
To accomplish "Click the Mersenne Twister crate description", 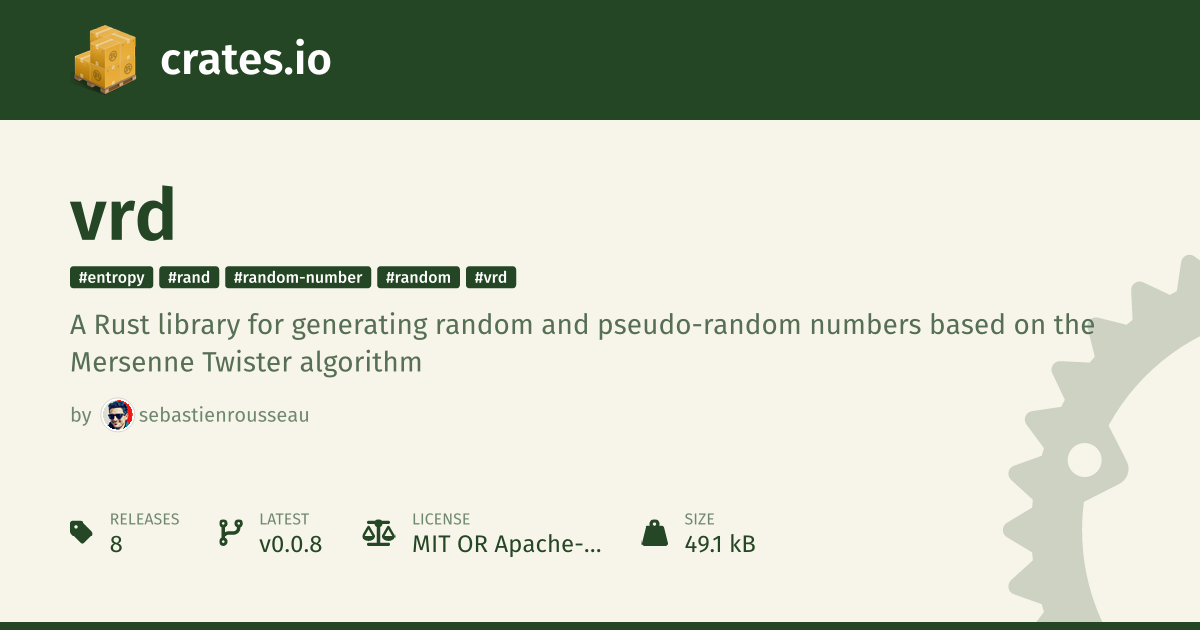I will pyautogui.click(x=582, y=343).
